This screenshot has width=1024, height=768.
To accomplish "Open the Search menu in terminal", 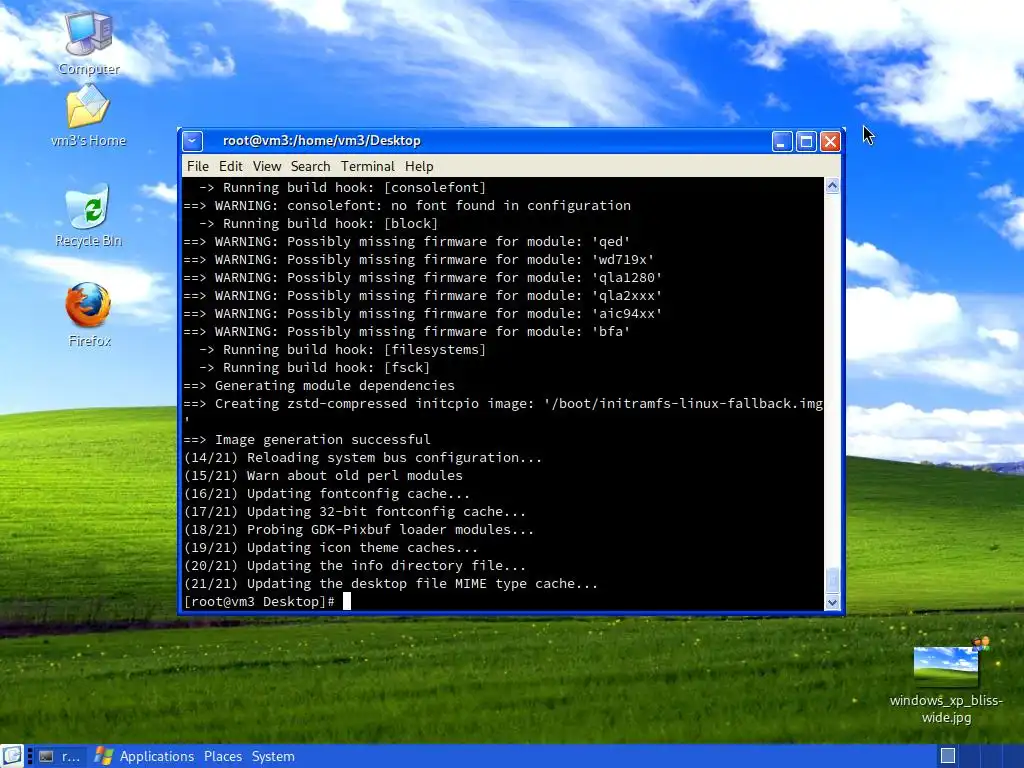I will click(310, 167).
